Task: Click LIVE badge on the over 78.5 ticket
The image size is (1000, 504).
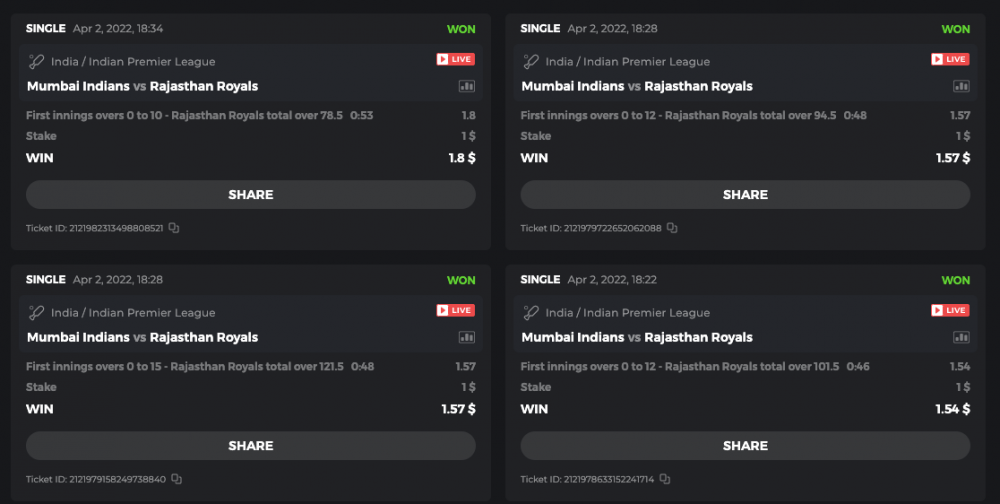Action: (456, 60)
